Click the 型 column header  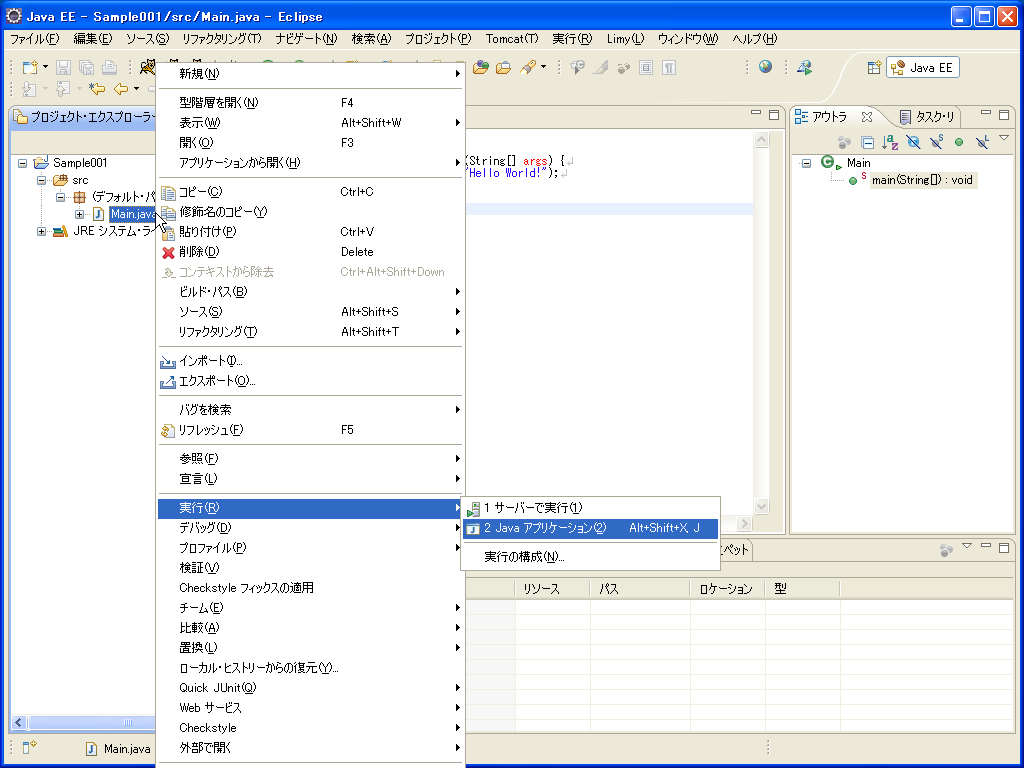803,589
